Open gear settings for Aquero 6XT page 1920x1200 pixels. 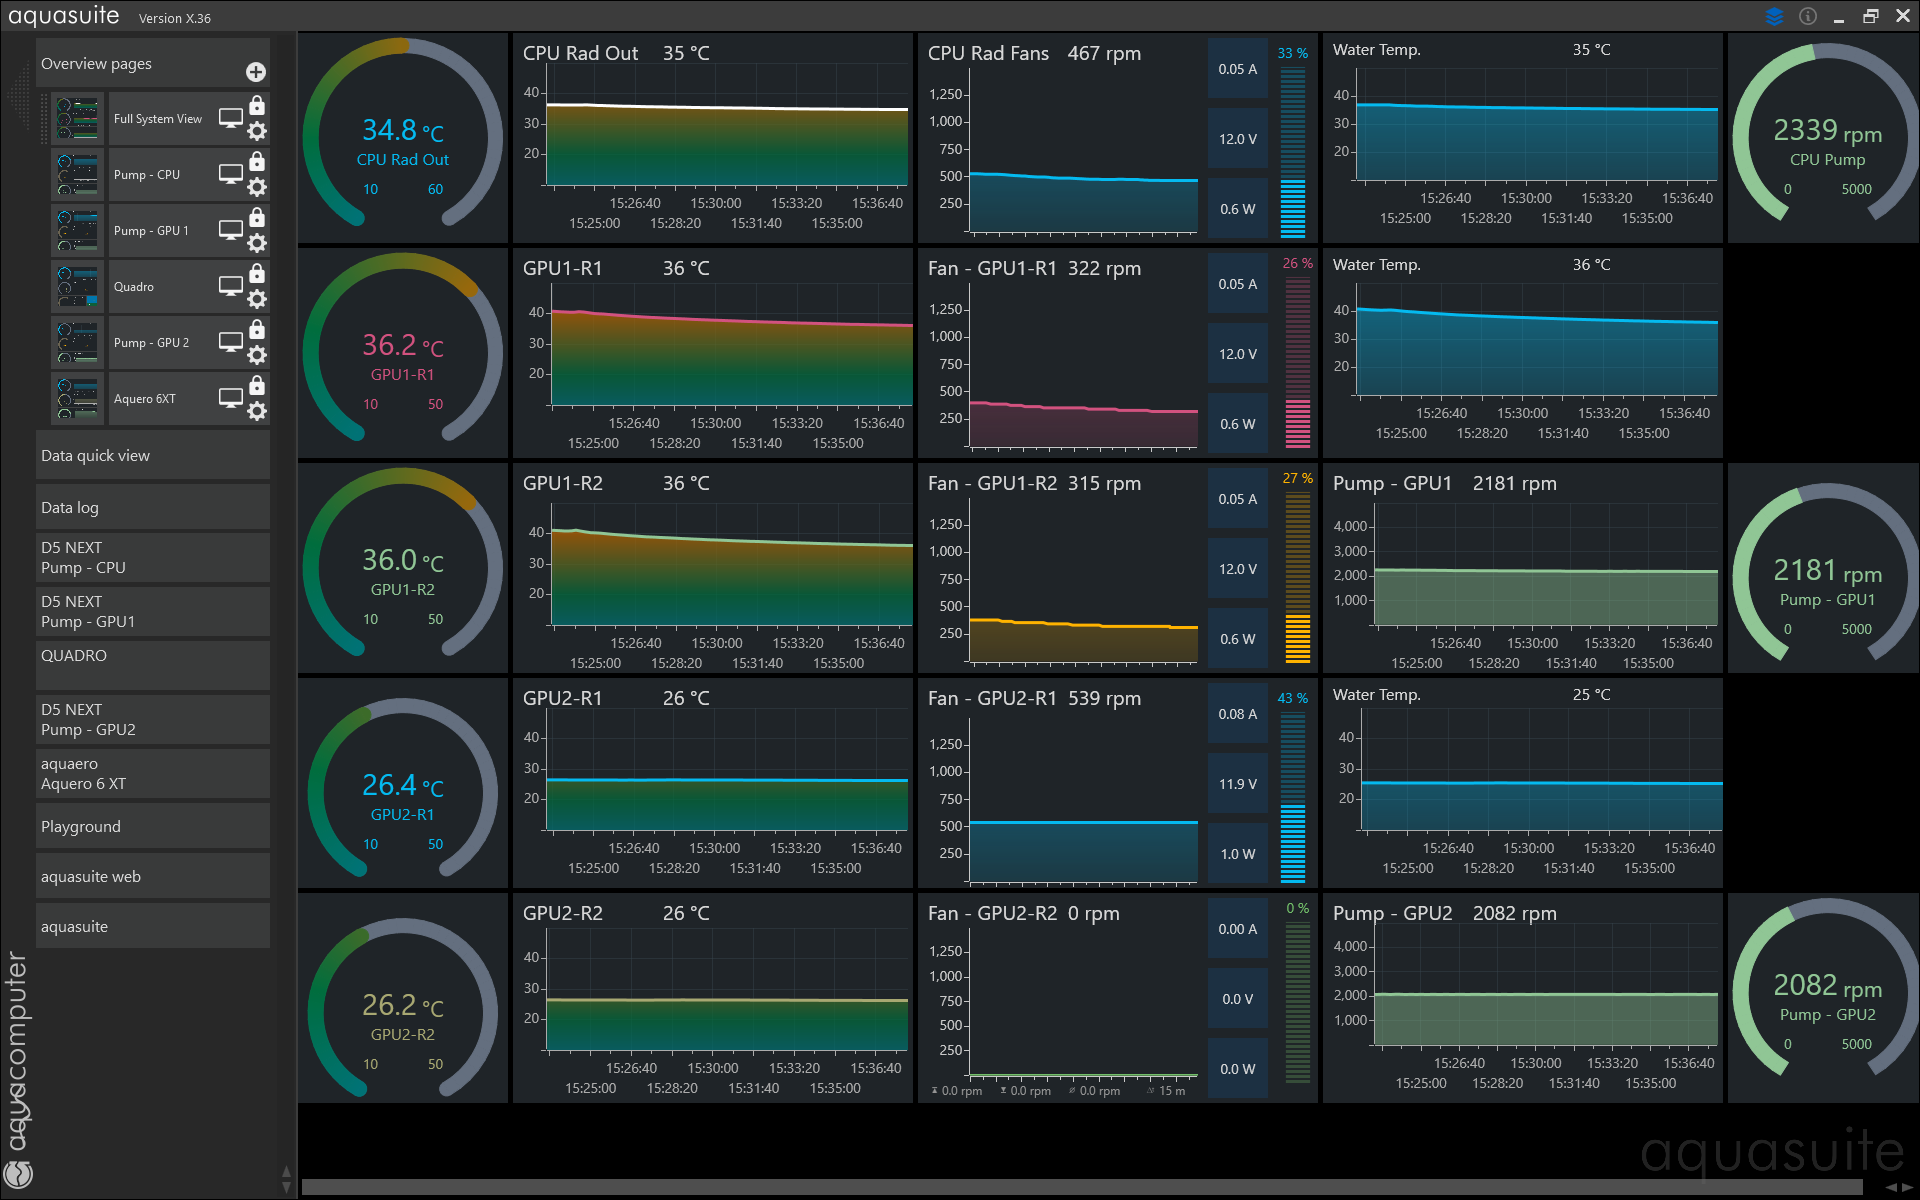point(257,411)
